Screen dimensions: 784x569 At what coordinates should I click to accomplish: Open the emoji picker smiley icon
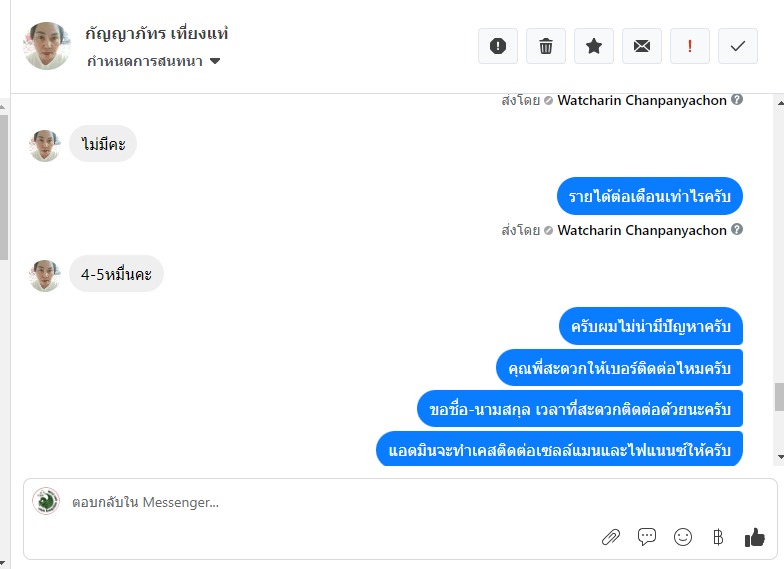click(x=682, y=537)
